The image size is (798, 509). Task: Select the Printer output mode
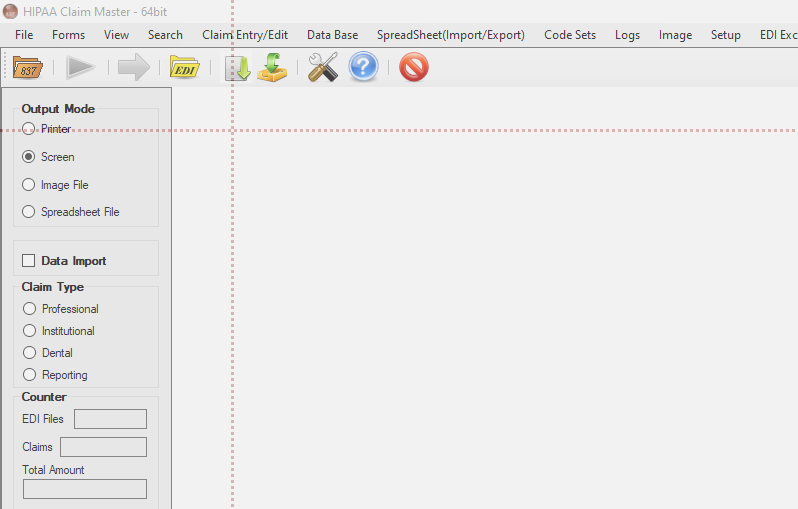[28, 129]
